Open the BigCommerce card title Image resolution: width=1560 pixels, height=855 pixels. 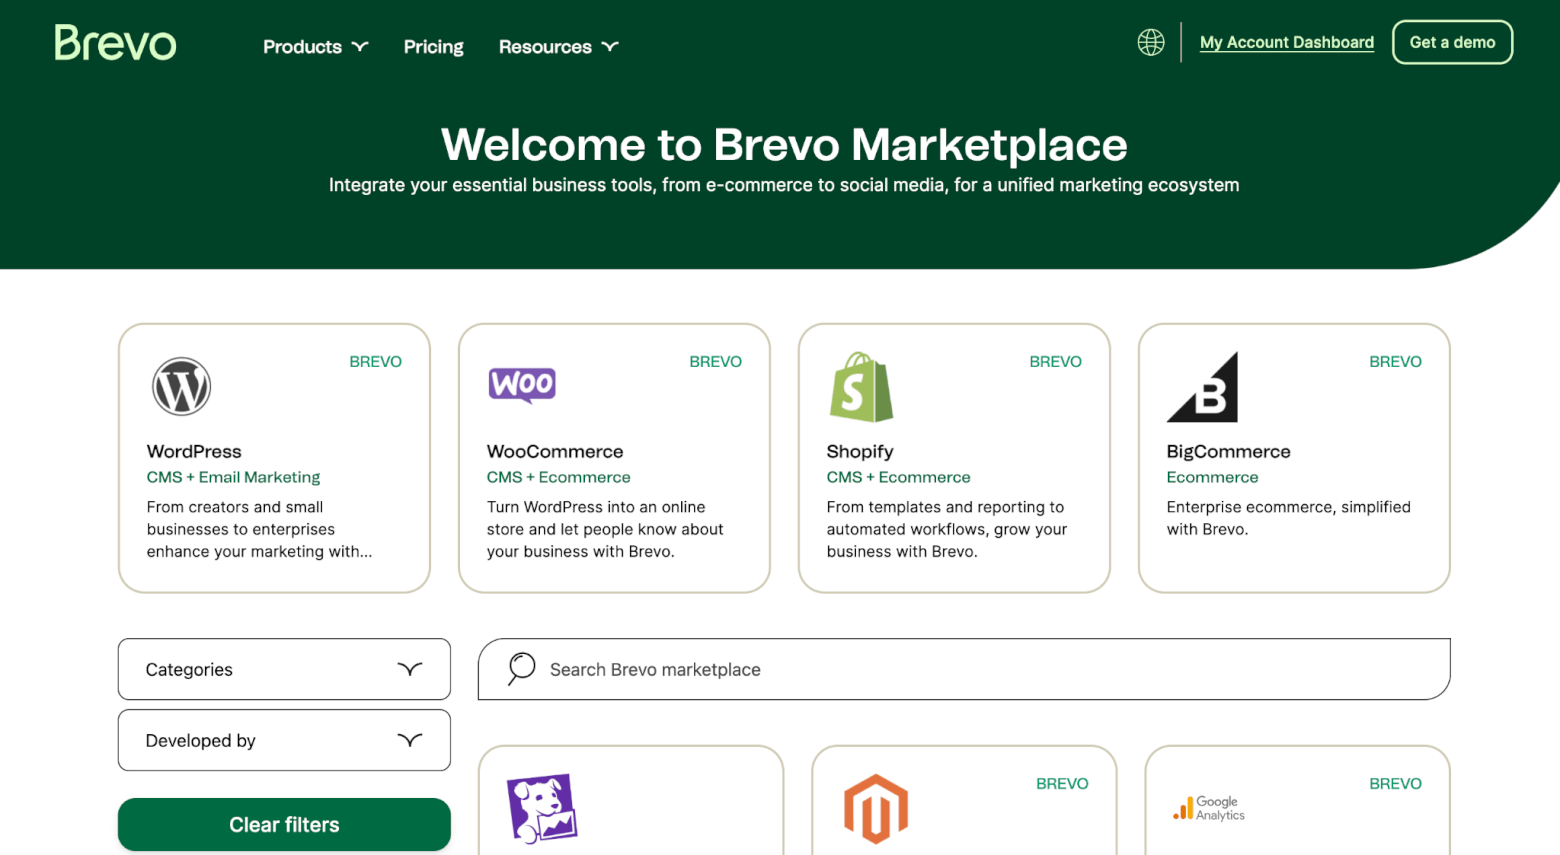pyautogui.click(x=1228, y=451)
